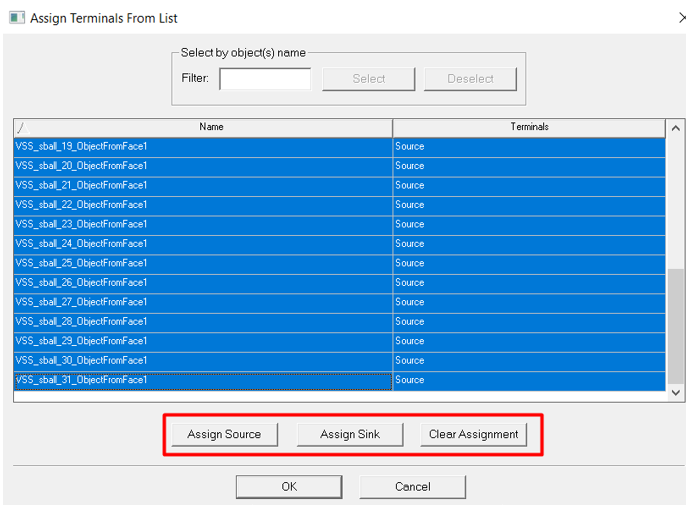Viewport: 686px width, 507px height.
Task: Click the Assign Sink button
Action: coord(350,434)
